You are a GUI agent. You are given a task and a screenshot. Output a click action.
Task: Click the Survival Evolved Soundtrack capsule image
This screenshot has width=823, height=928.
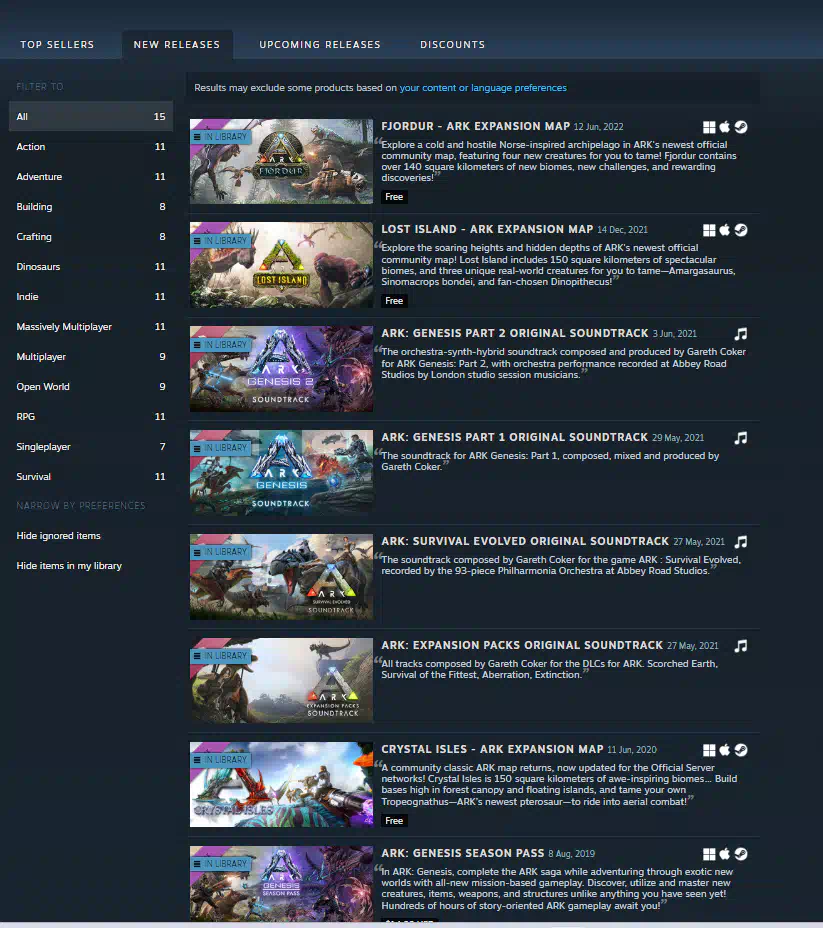282,577
